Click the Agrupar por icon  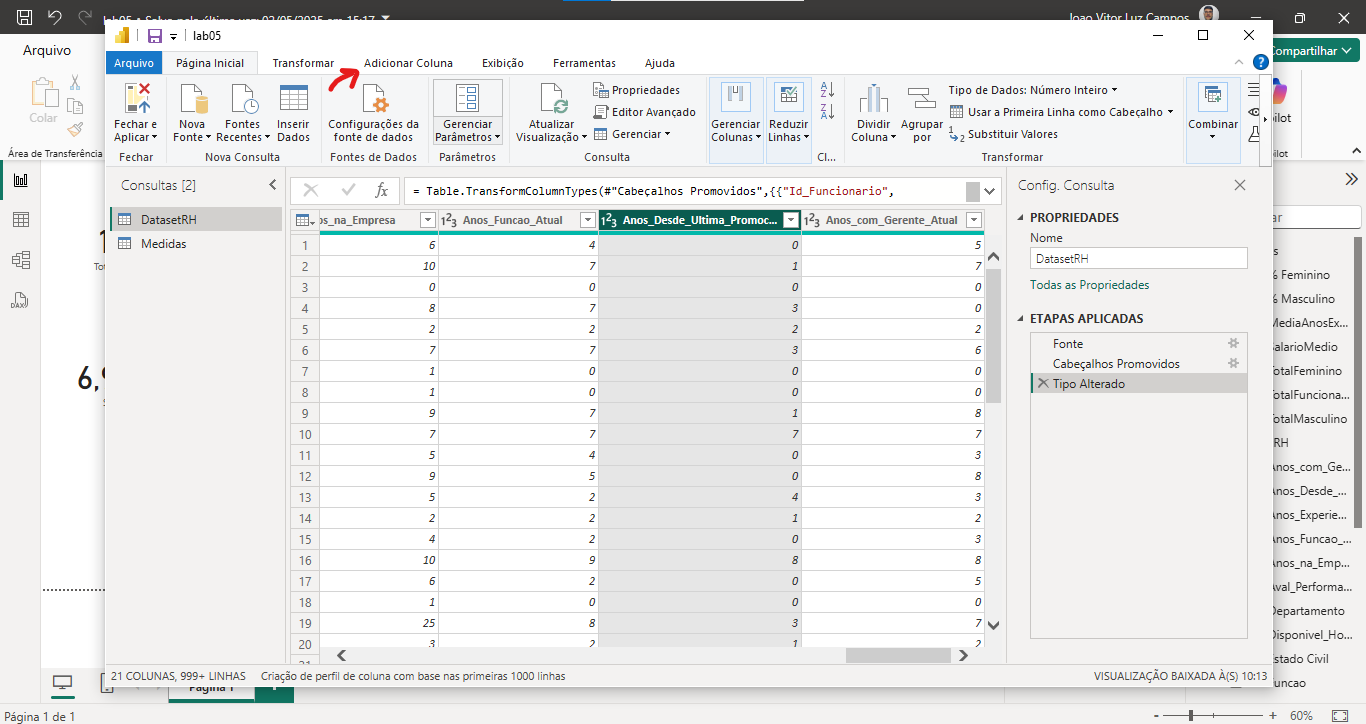tap(922, 98)
